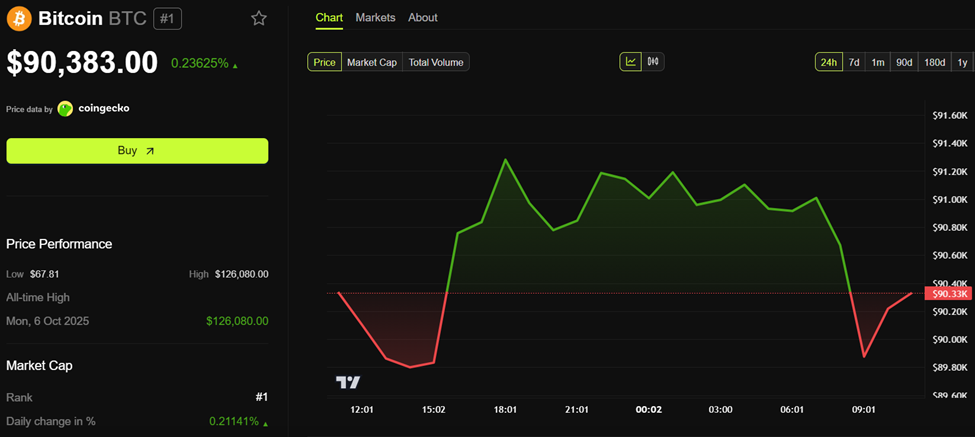Click the #1 rank badge

tap(167, 18)
